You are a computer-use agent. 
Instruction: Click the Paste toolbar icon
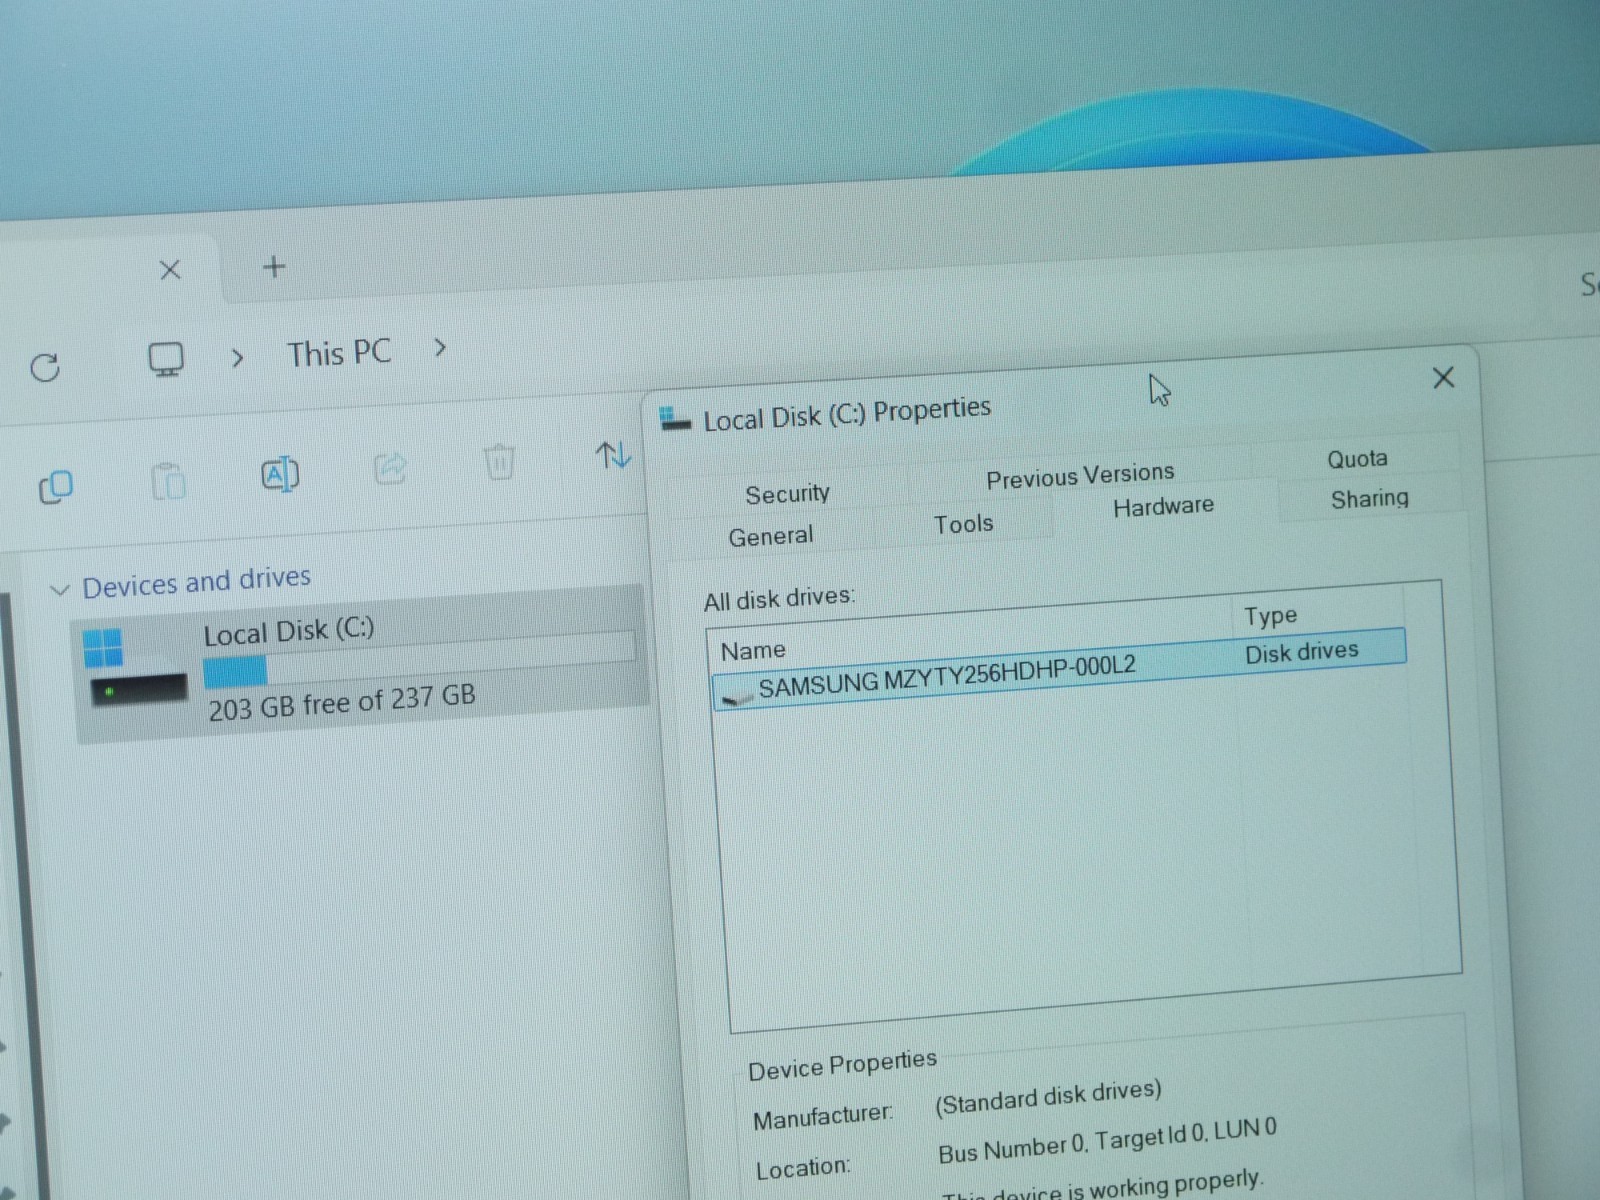point(168,481)
